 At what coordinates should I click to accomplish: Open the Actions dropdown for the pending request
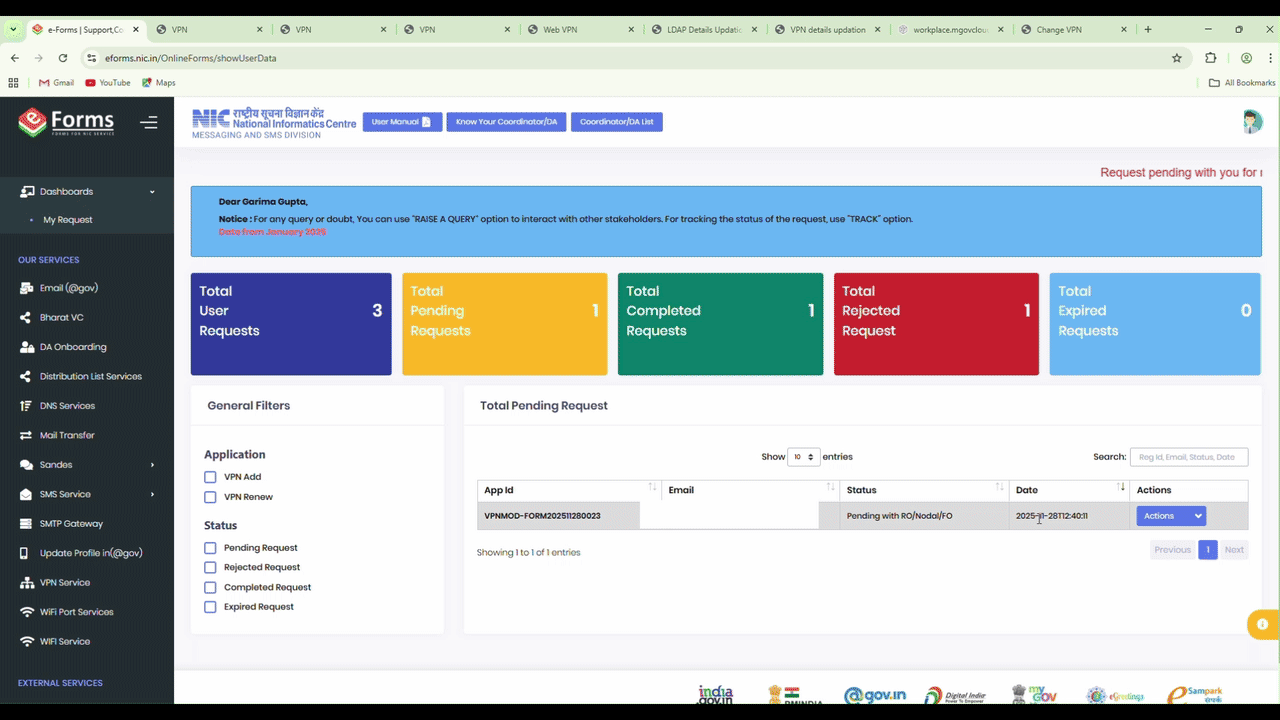pyautogui.click(x=1171, y=515)
